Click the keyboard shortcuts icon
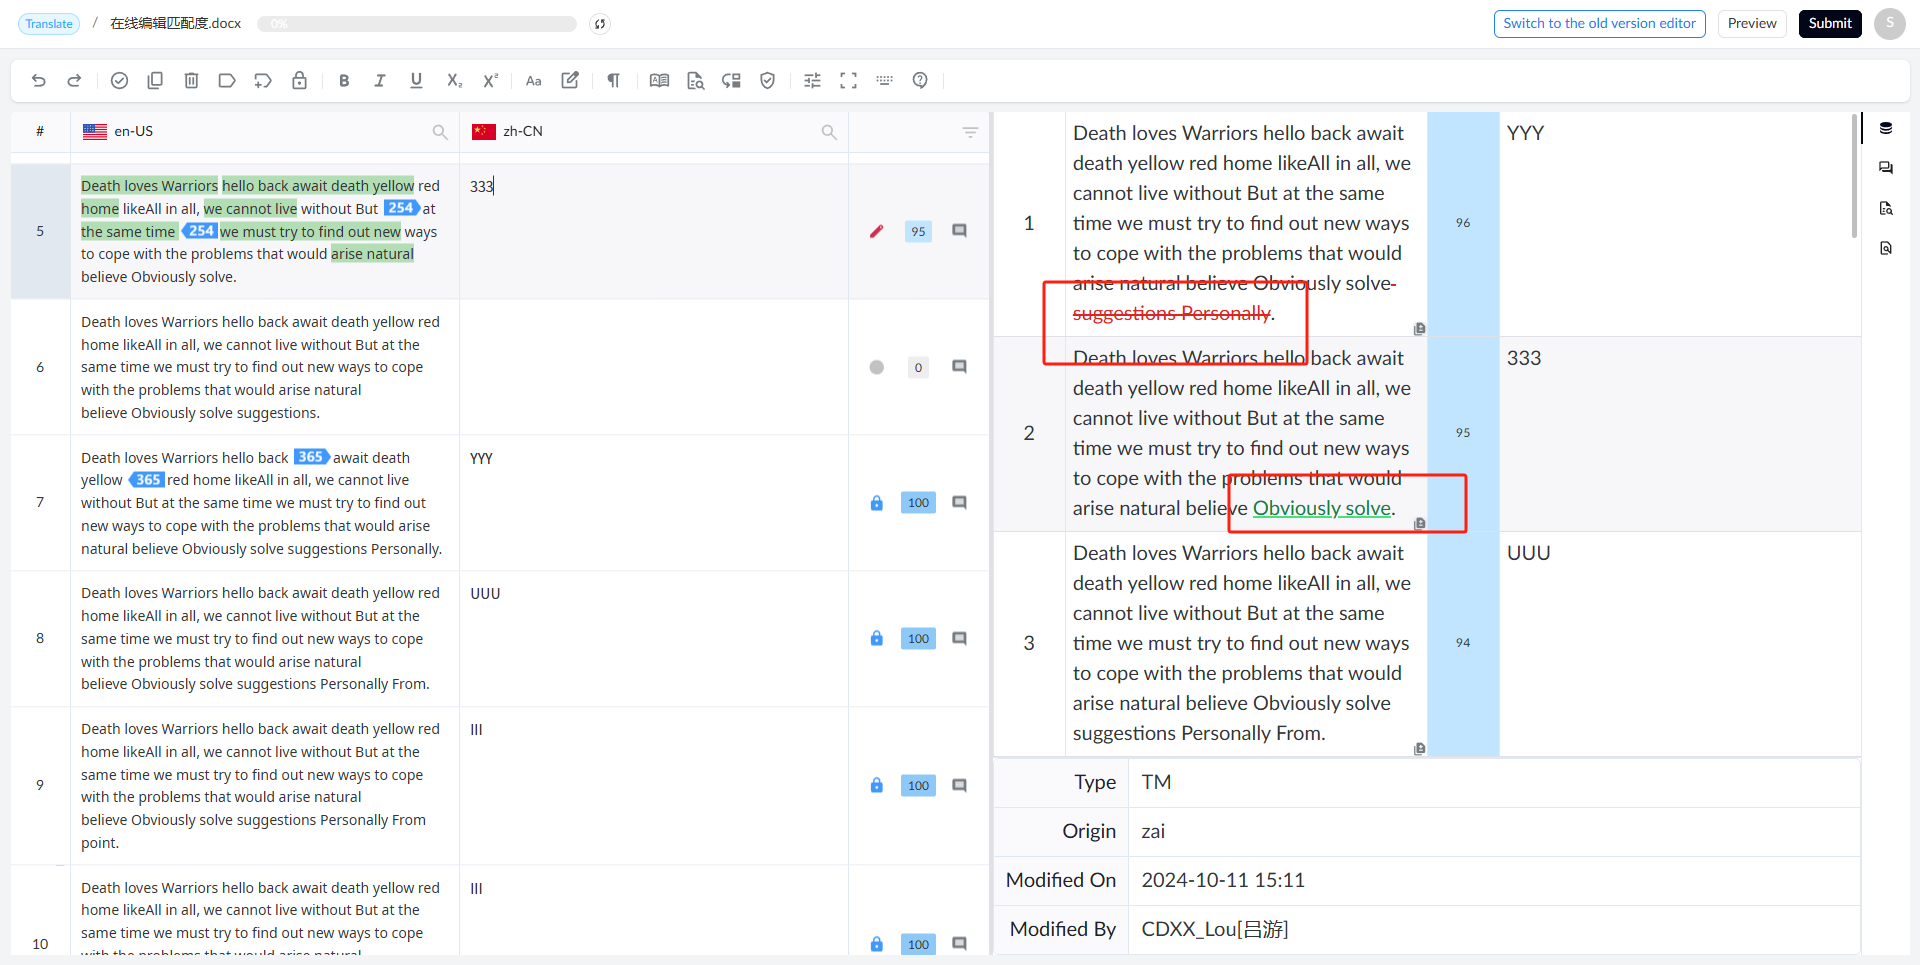Screen dimensions: 1920x965 click(x=884, y=81)
